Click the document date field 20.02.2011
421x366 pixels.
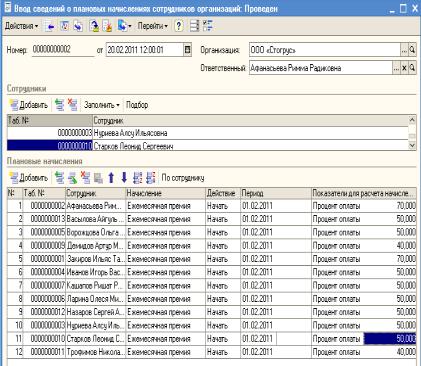coord(145,50)
